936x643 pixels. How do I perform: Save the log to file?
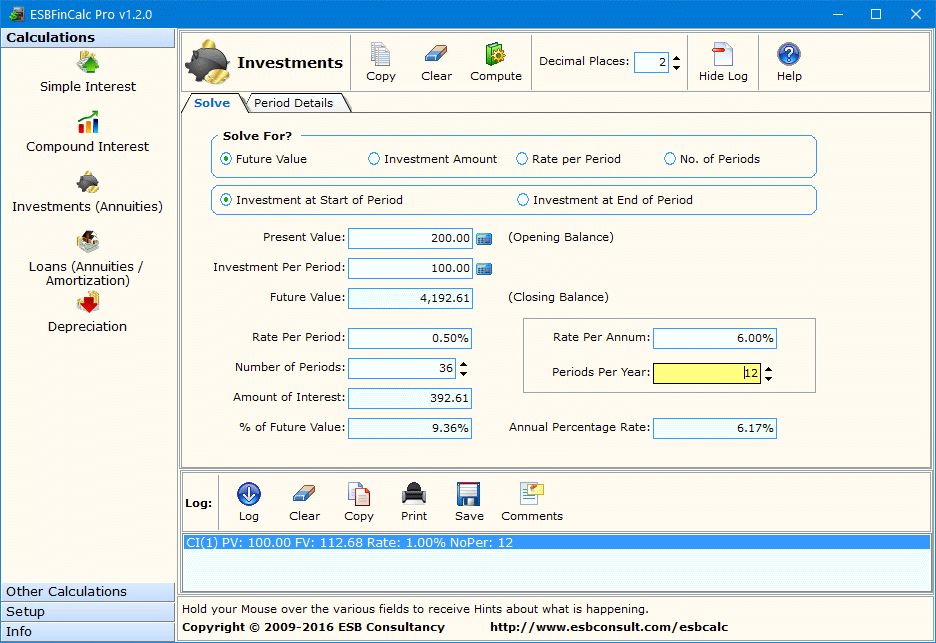(469, 502)
